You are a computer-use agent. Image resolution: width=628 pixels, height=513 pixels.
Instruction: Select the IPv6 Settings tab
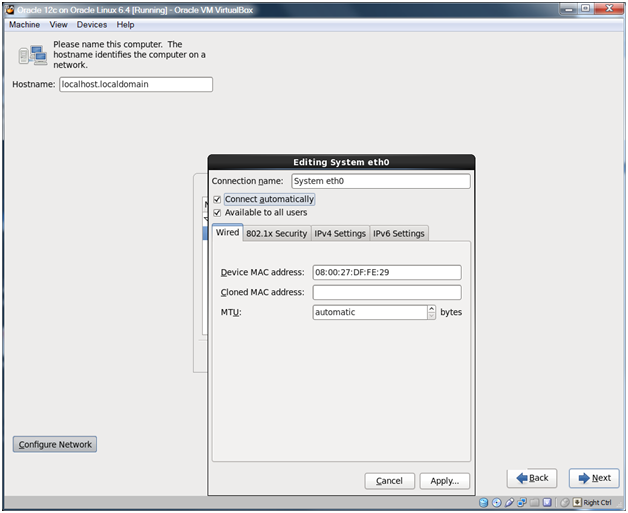[399, 233]
